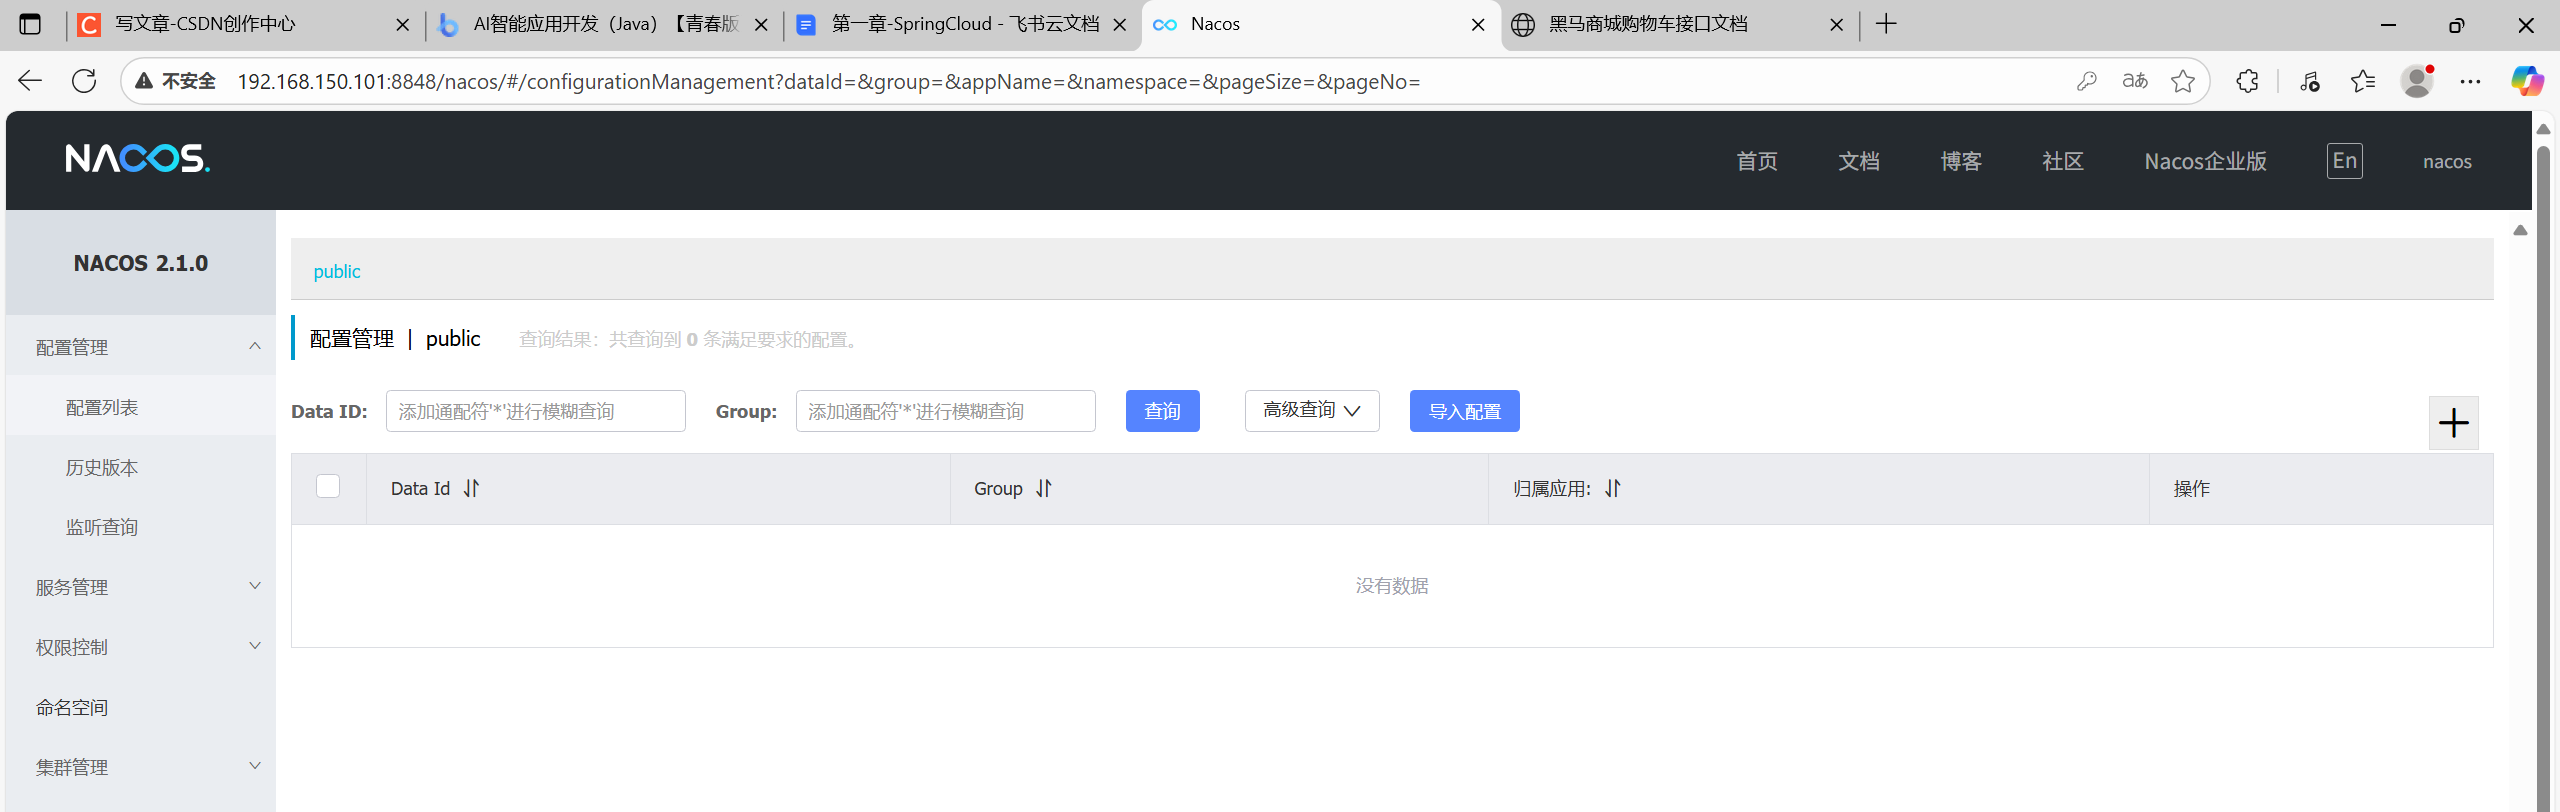Image resolution: width=2560 pixels, height=812 pixels.
Task: Close the CSDN创作中心 tab
Action: click(x=403, y=25)
